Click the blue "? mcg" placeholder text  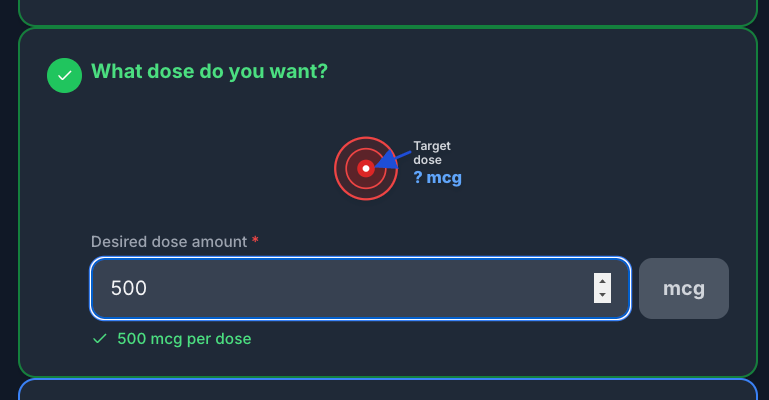437,177
